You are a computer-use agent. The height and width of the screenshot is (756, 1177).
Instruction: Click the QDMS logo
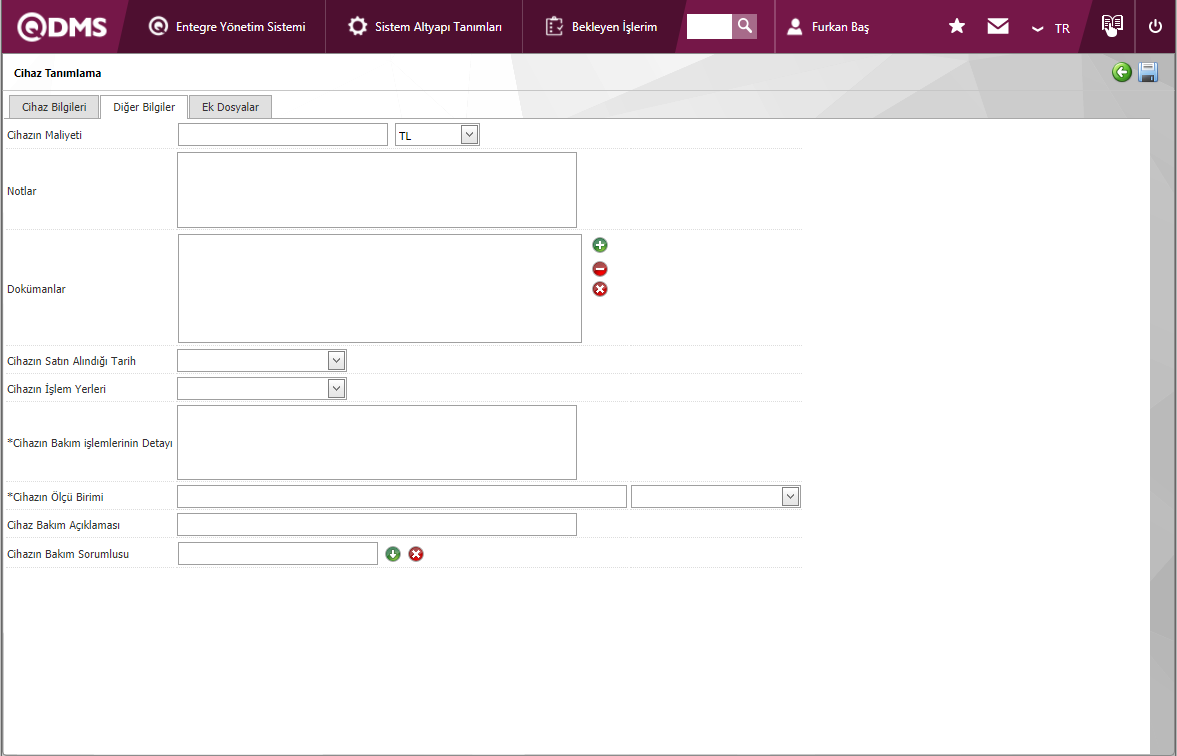tap(62, 27)
